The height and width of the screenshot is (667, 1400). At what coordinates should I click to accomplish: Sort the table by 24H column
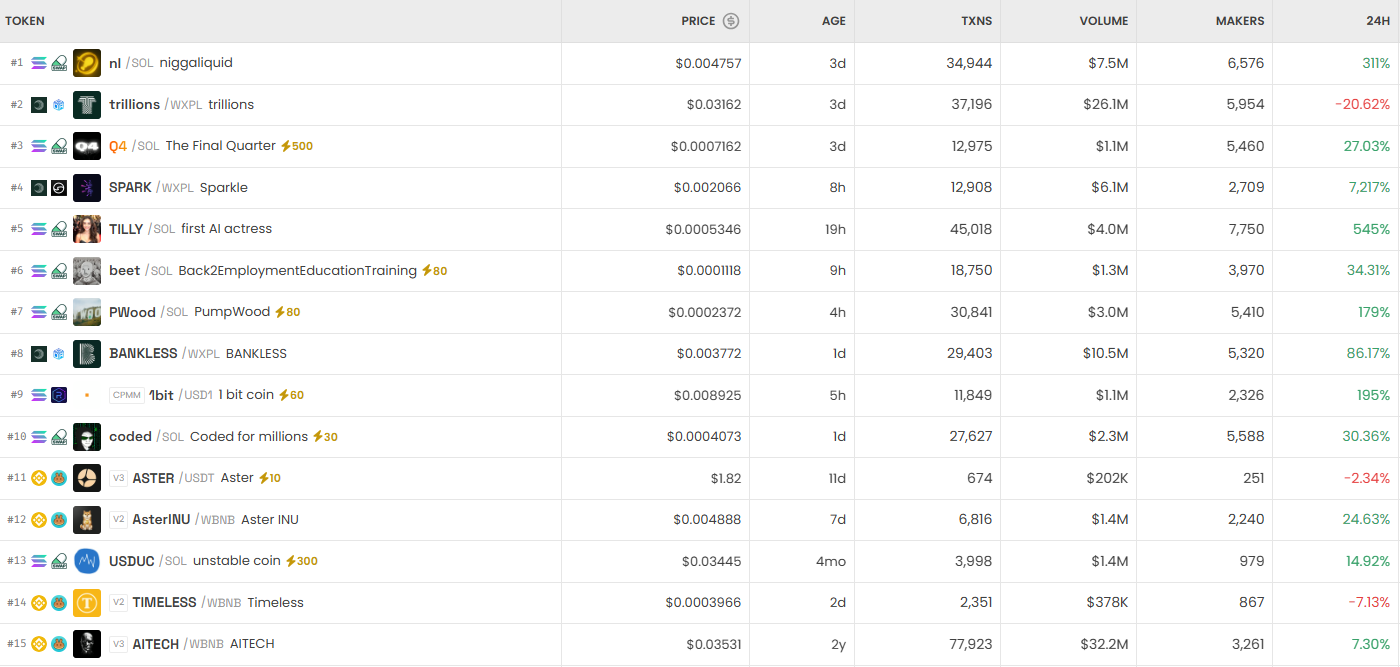coord(1378,21)
